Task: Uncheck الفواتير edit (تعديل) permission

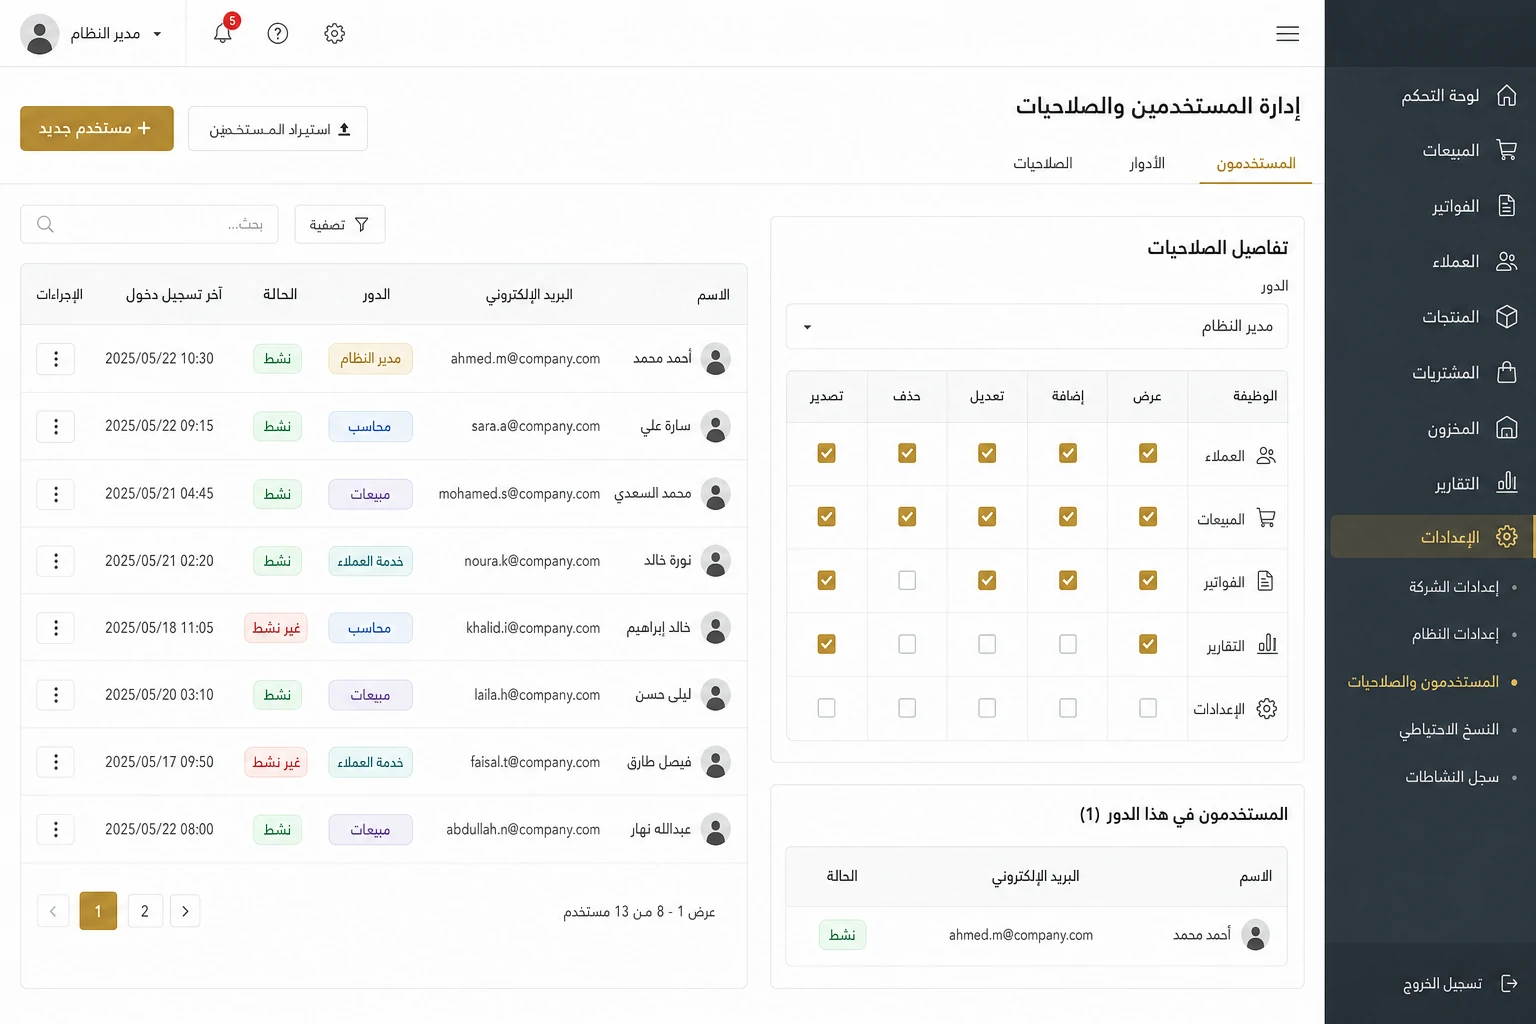Action: (987, 580)
